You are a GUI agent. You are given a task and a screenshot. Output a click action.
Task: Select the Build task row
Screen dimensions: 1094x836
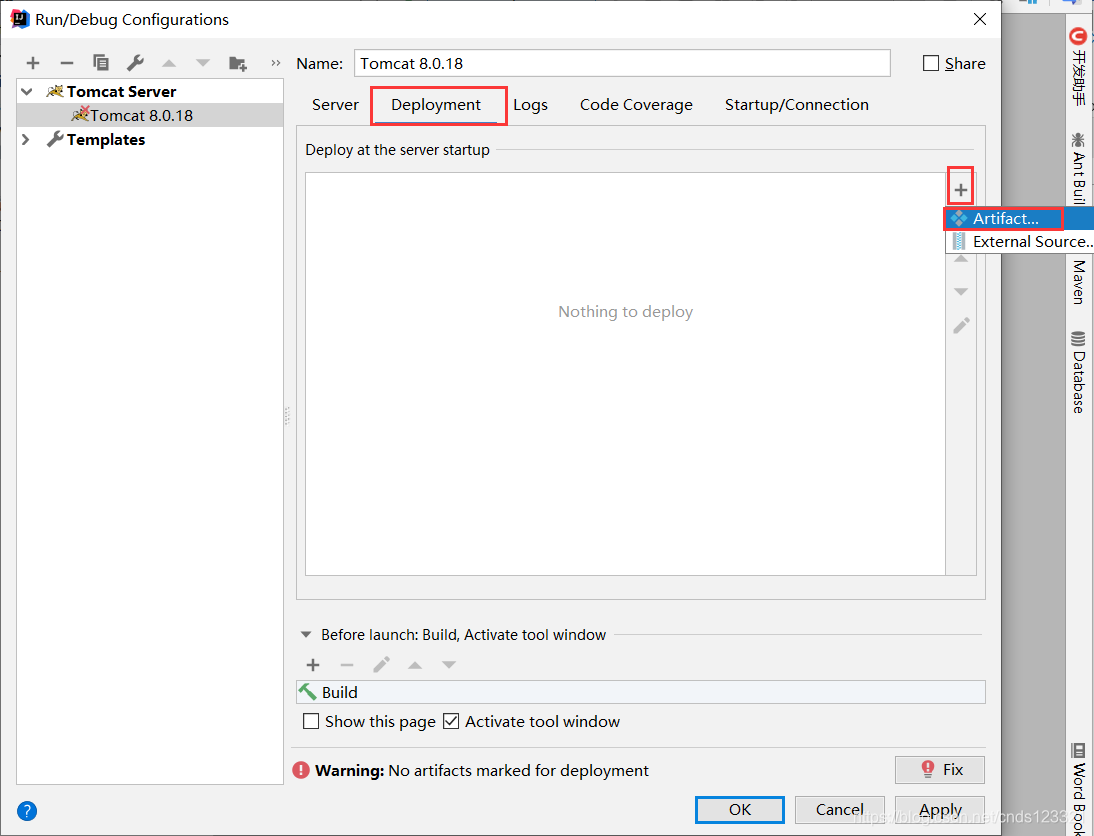point(640,692)
